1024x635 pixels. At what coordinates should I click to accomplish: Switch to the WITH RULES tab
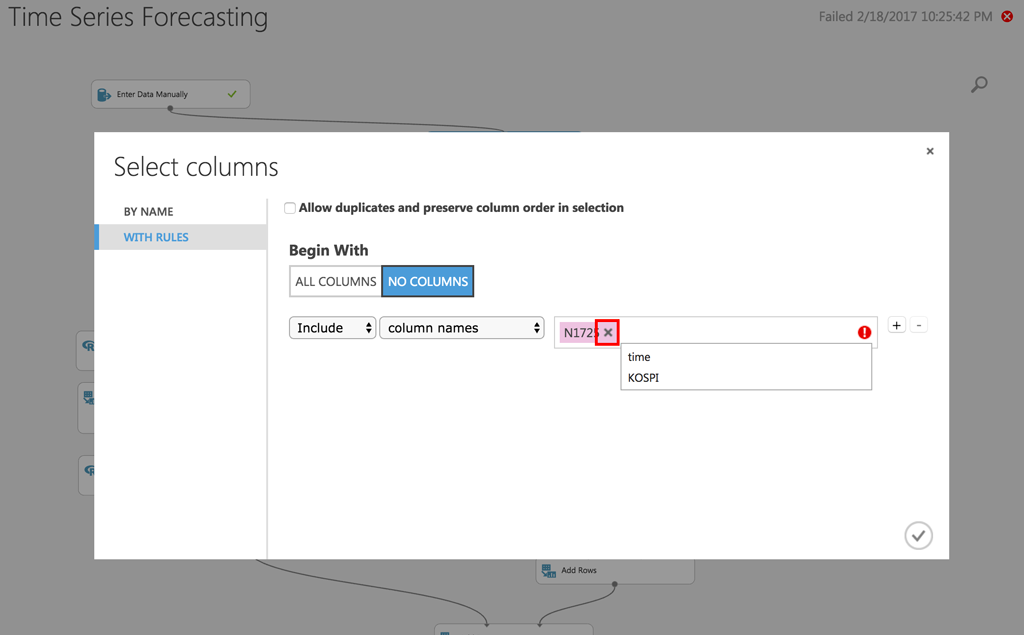coord(156,237)
